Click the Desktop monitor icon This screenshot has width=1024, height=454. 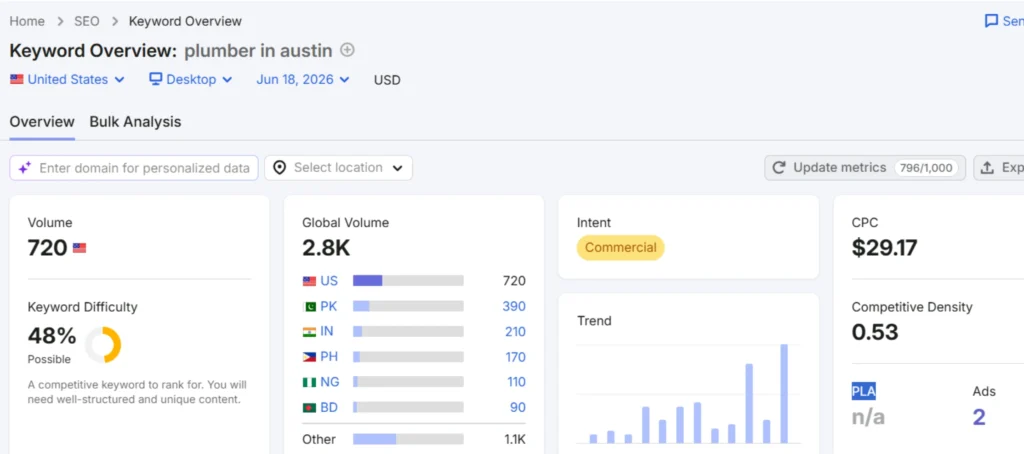[155, 79]
